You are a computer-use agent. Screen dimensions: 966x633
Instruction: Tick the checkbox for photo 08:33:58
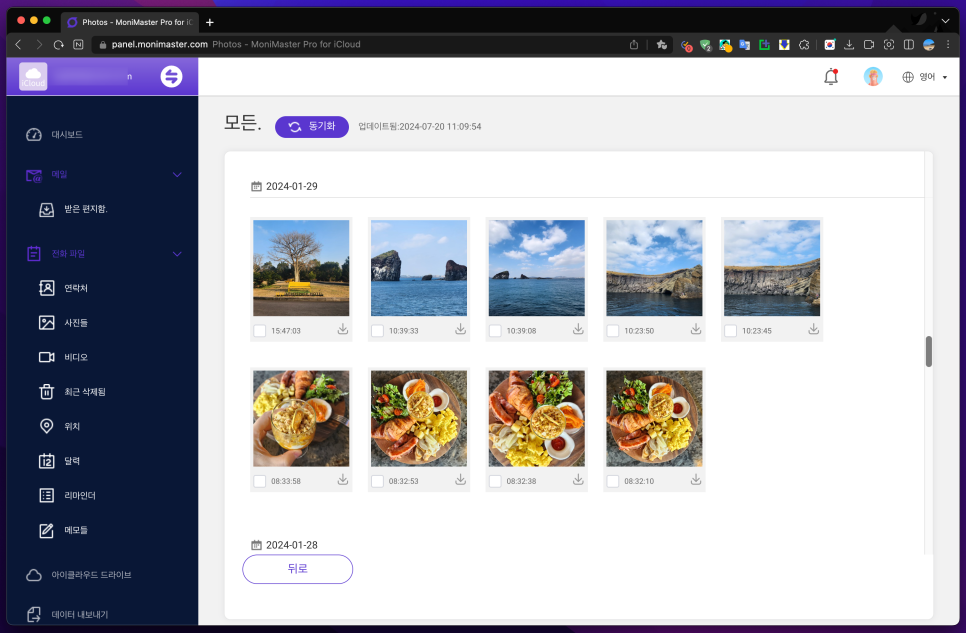tap(260, 481)
